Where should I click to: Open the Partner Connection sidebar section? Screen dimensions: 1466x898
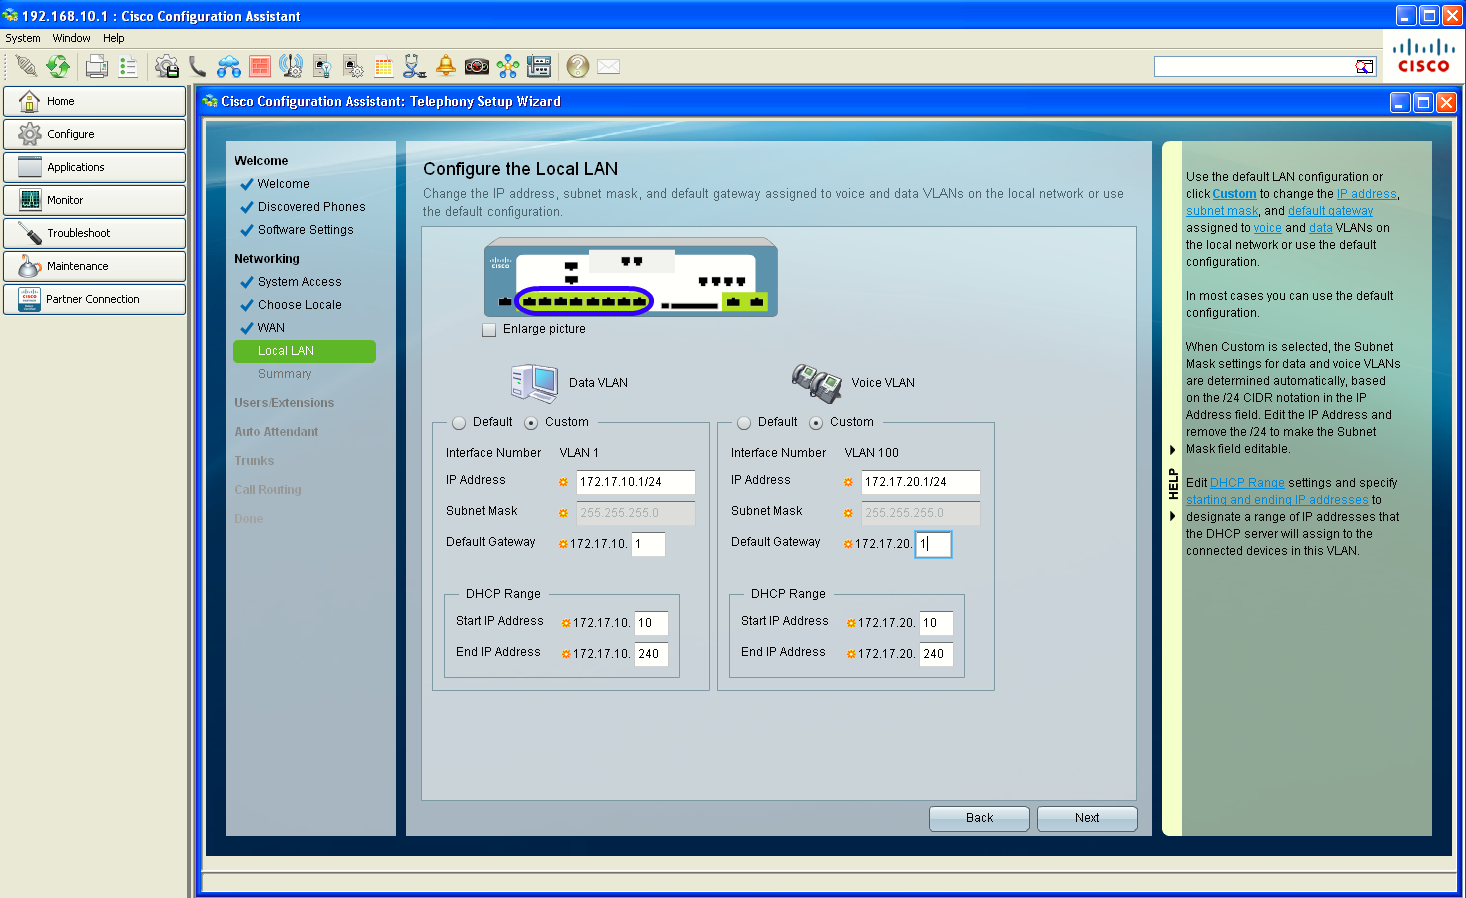tap(95, 299)
